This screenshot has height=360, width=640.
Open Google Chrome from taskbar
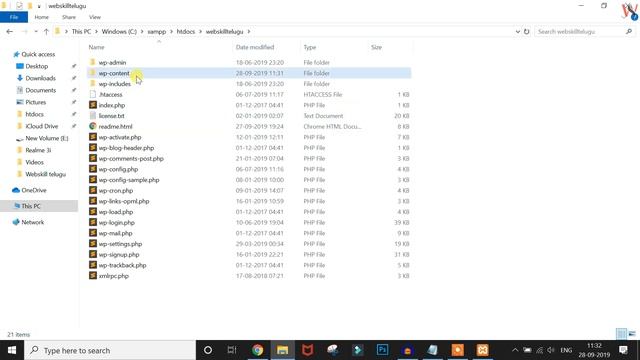pyautogui.click(x=257, y=350)
